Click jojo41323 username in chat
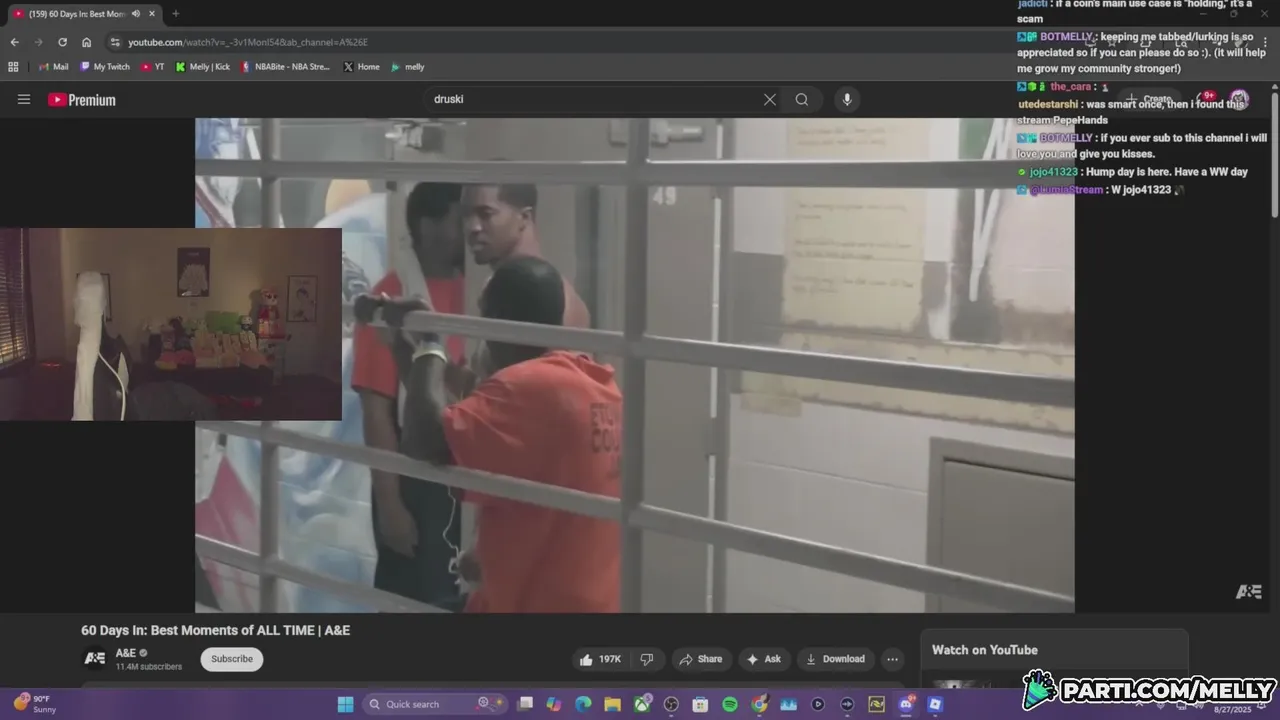The image size is (1280, 720). (1054, 172)
